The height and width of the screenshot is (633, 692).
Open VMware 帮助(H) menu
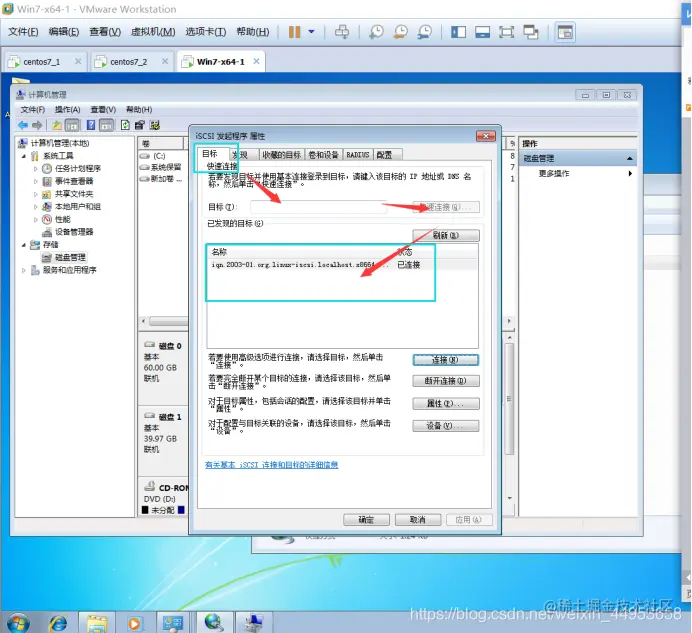252,32
